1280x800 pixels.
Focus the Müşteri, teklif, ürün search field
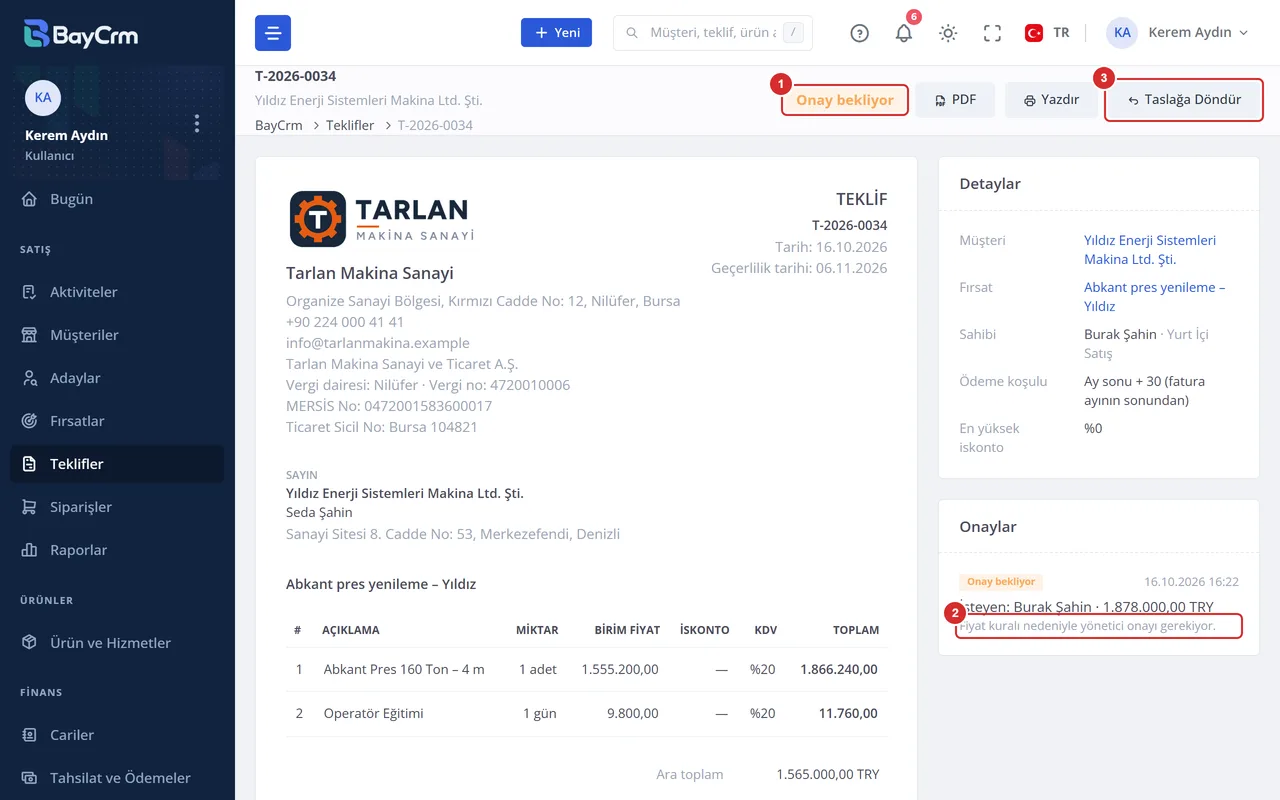click(712, 33)
